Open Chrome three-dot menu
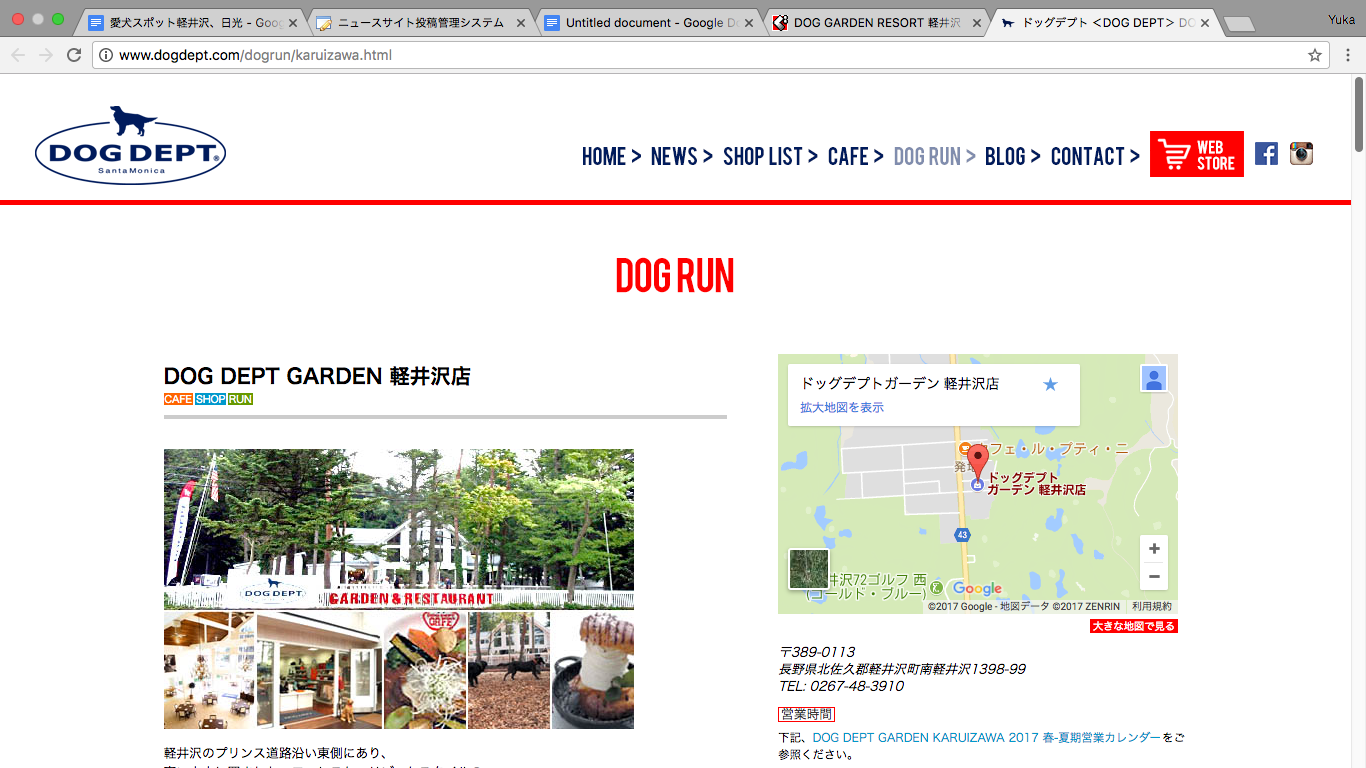 (1349, 55)
